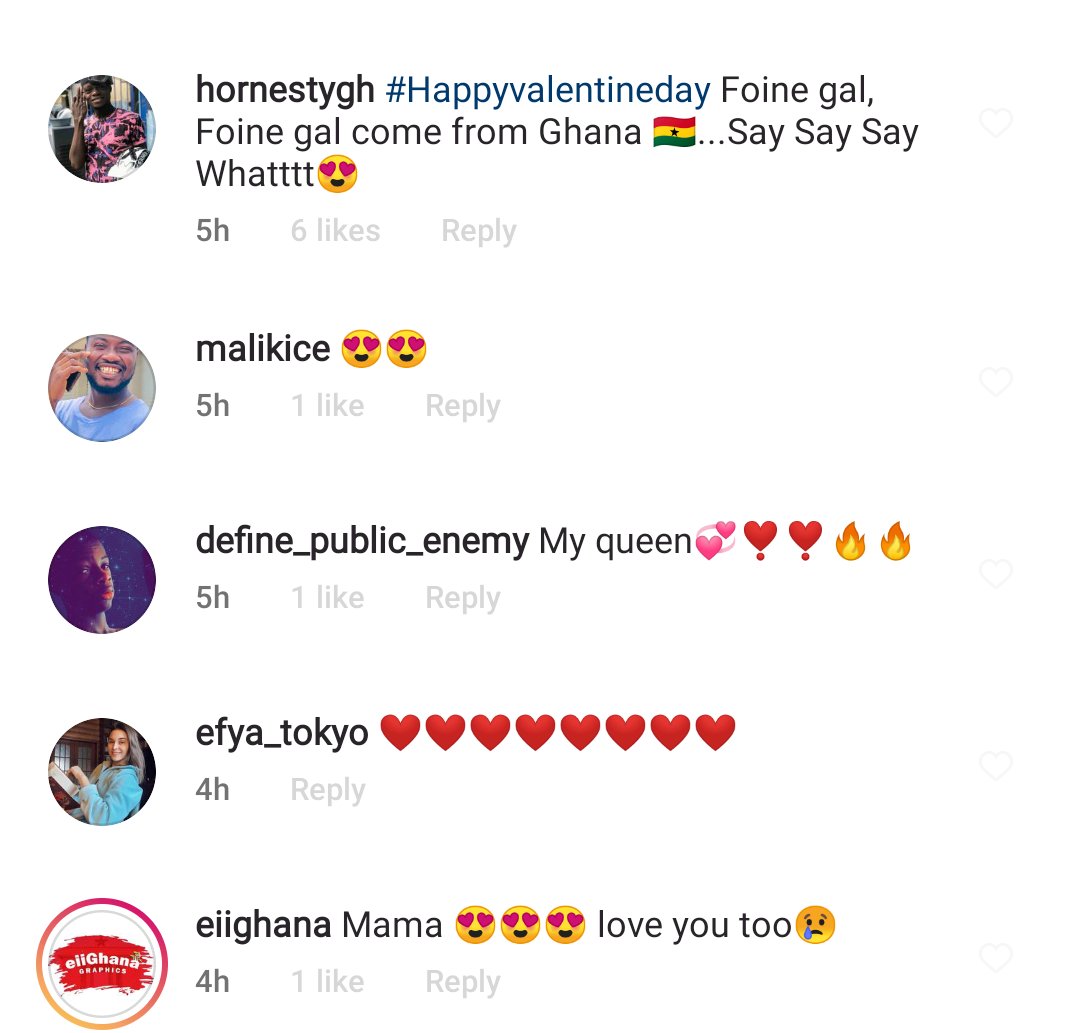Like eiighana's comment with the heart icon
1080x1033 pixels.
[x=995, y=958]
